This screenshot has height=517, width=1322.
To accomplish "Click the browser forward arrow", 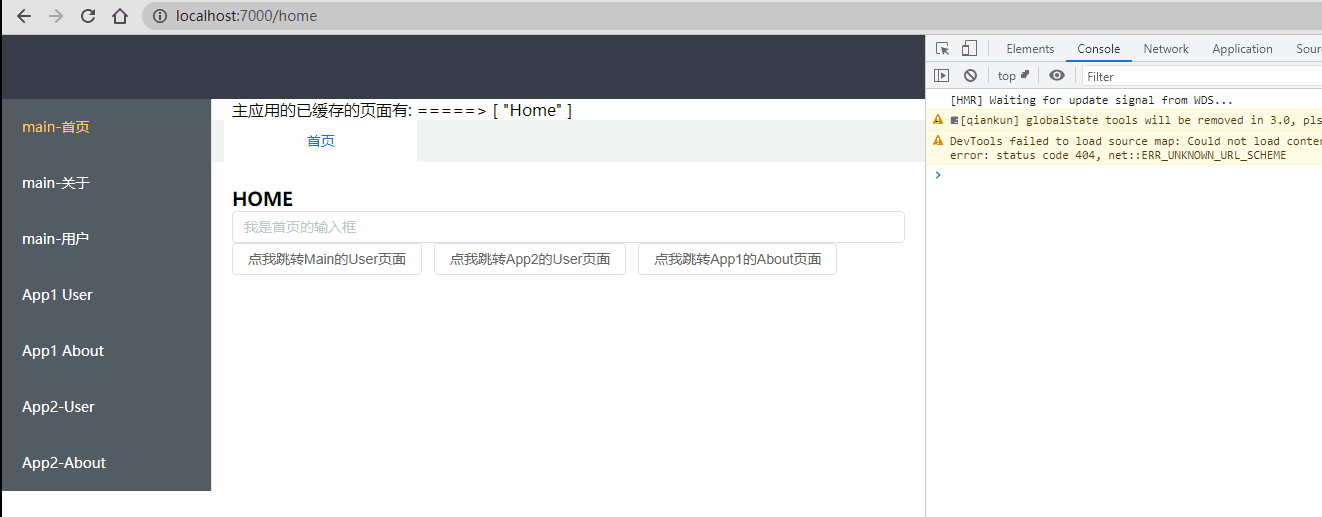I will click(56, 16).
